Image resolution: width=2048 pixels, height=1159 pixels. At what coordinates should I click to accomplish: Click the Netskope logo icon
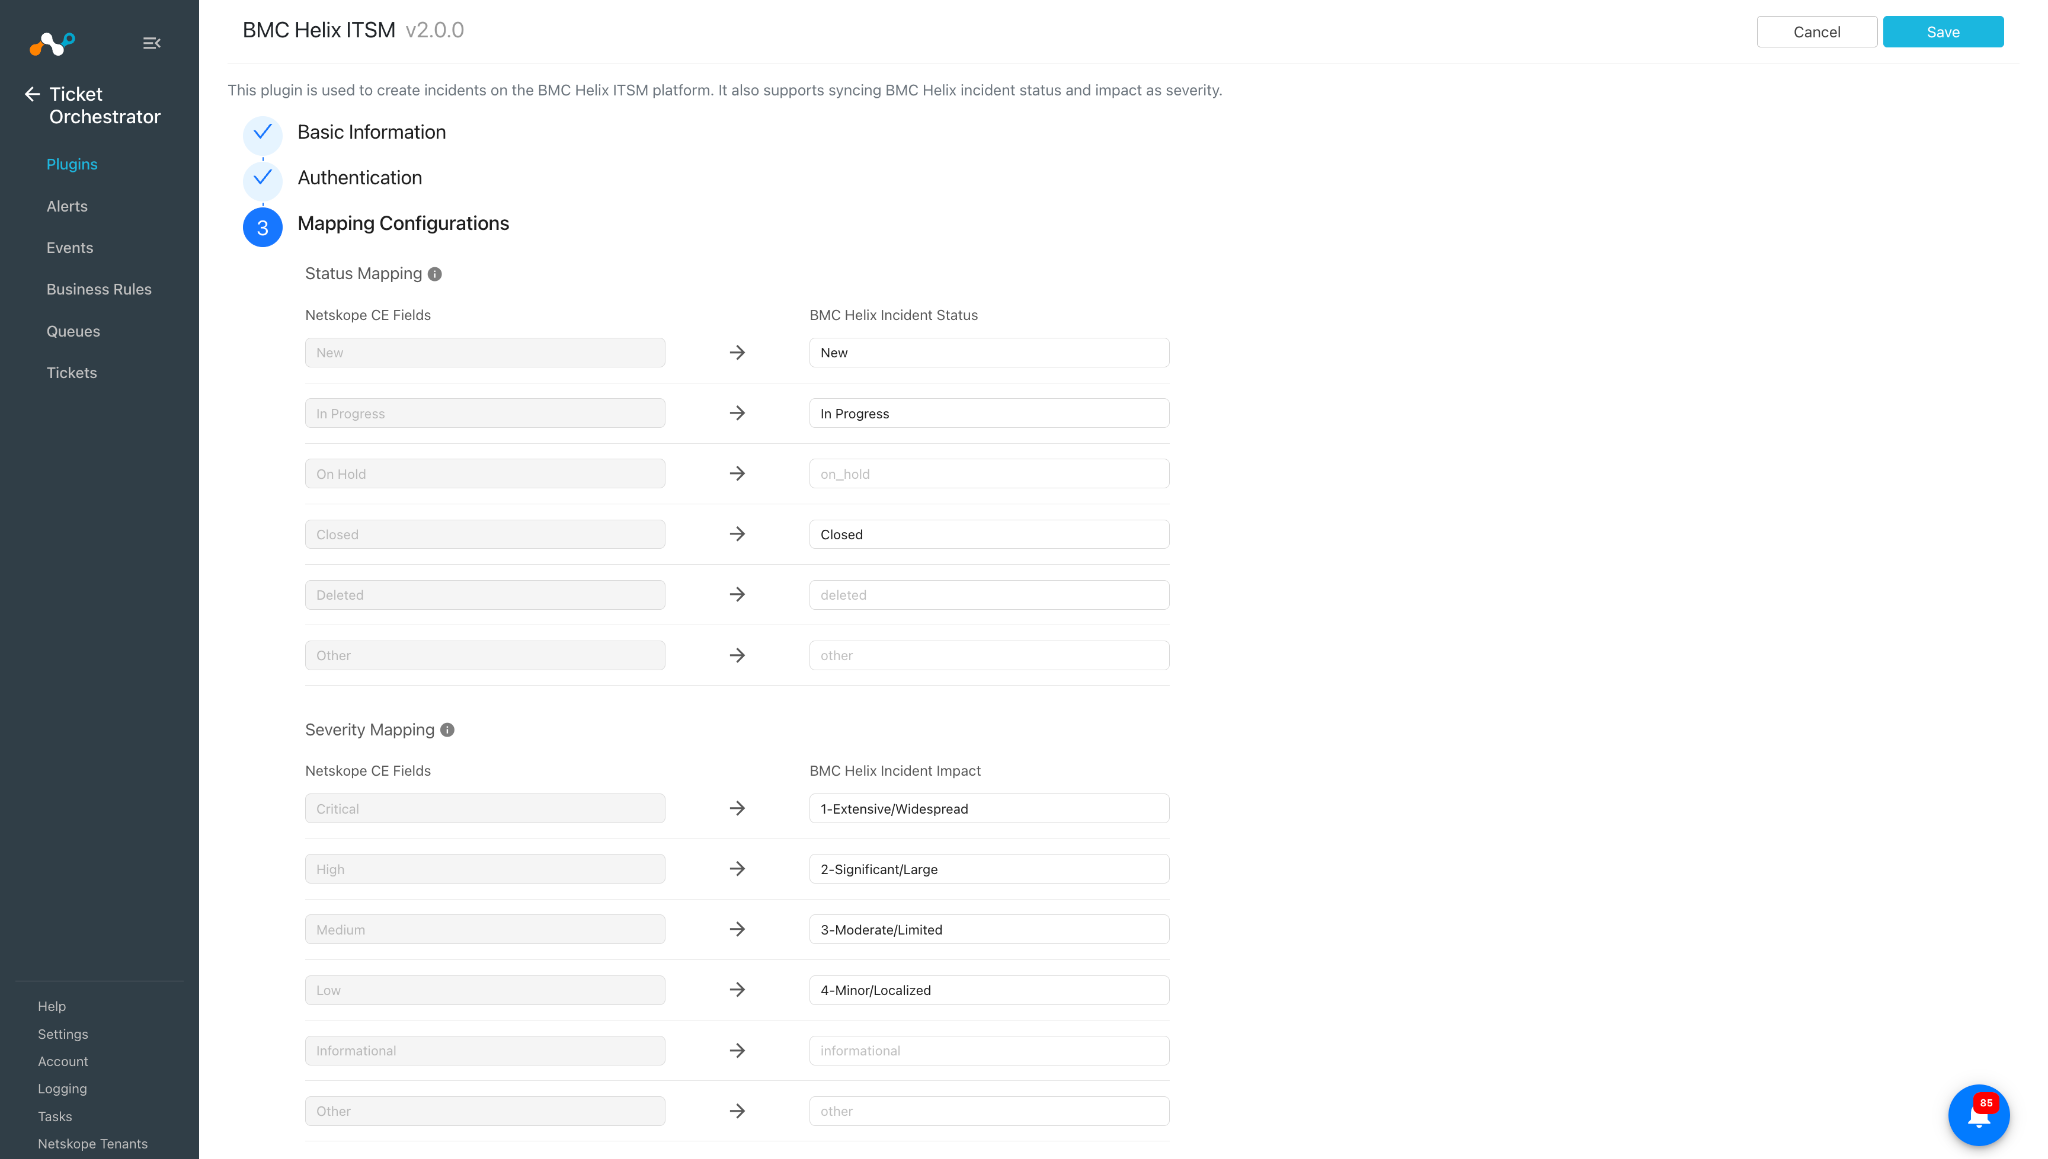point(52,44)
